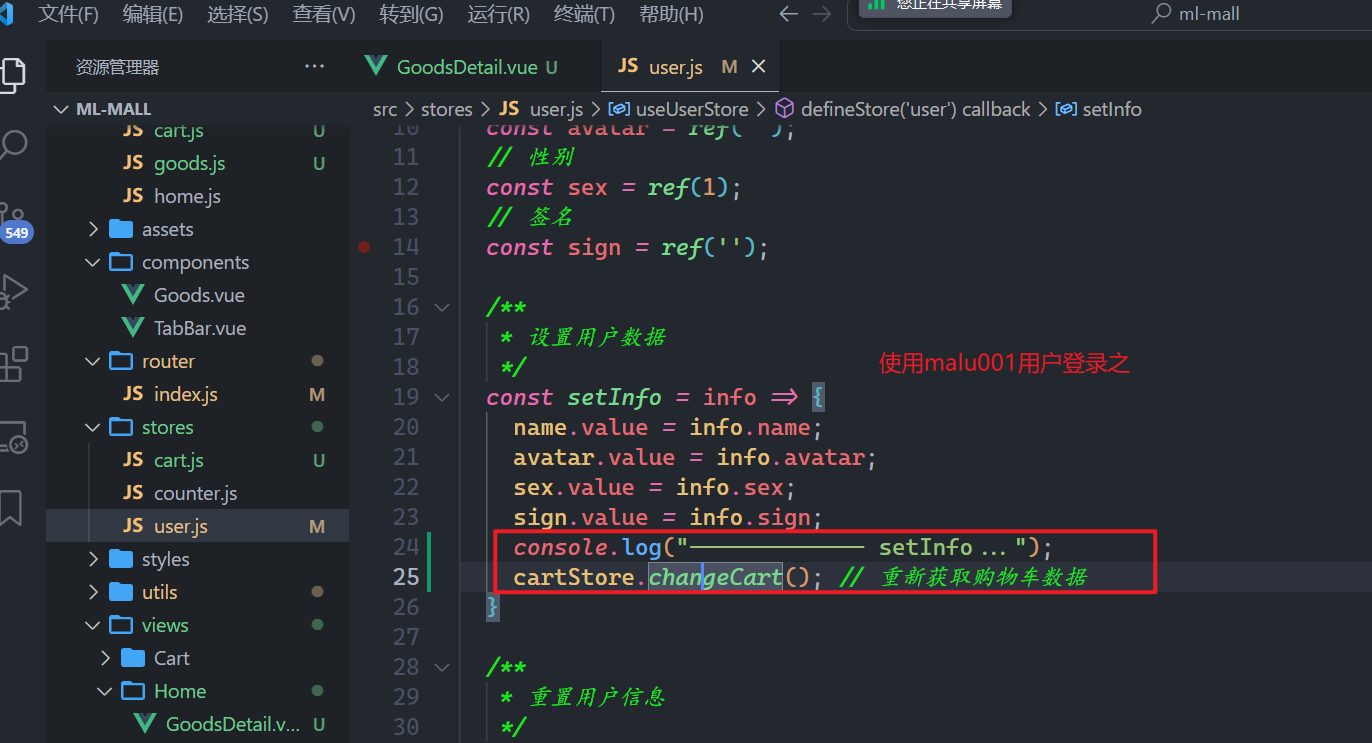This screenshot has width=1372, height=743.
Task: Expand the assets folder chevron
Action: point(93,229)
